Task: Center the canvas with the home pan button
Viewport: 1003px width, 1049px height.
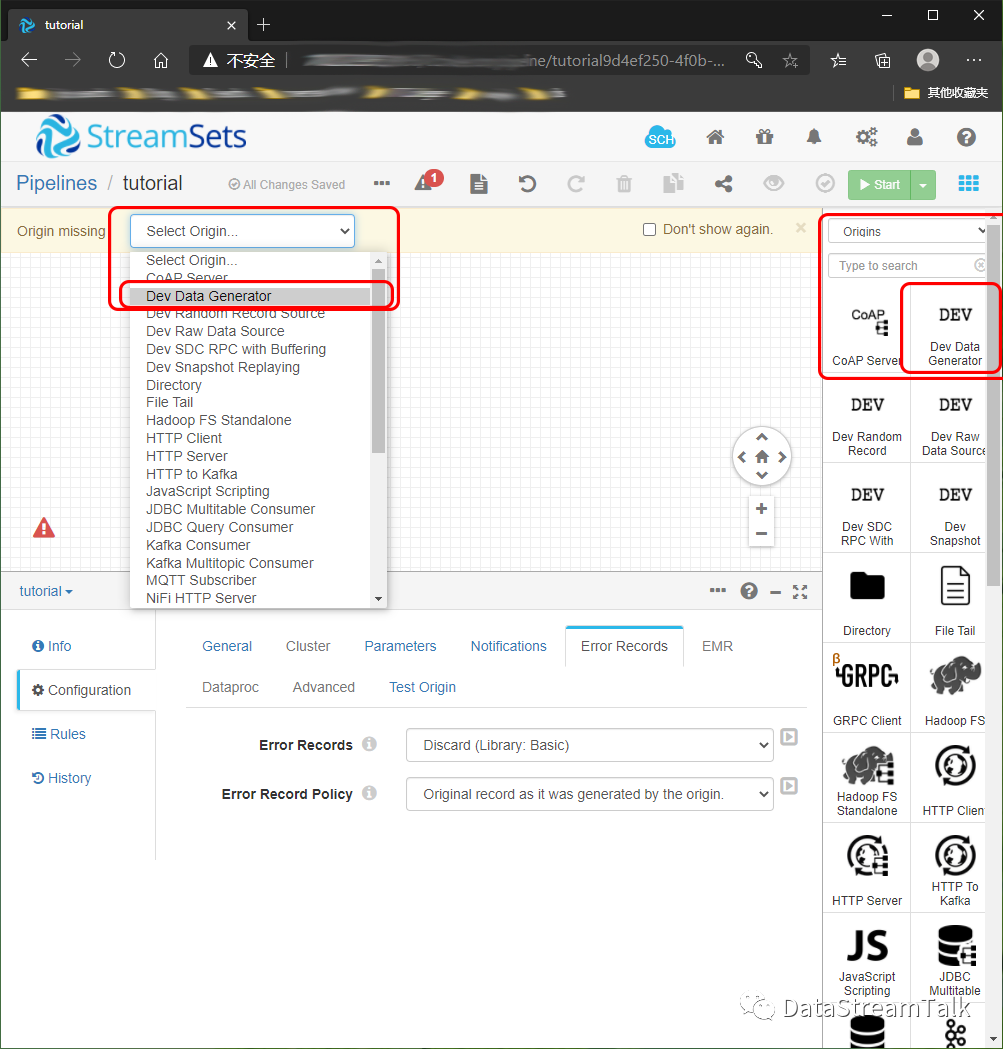Action: click(x=761, y=457)
